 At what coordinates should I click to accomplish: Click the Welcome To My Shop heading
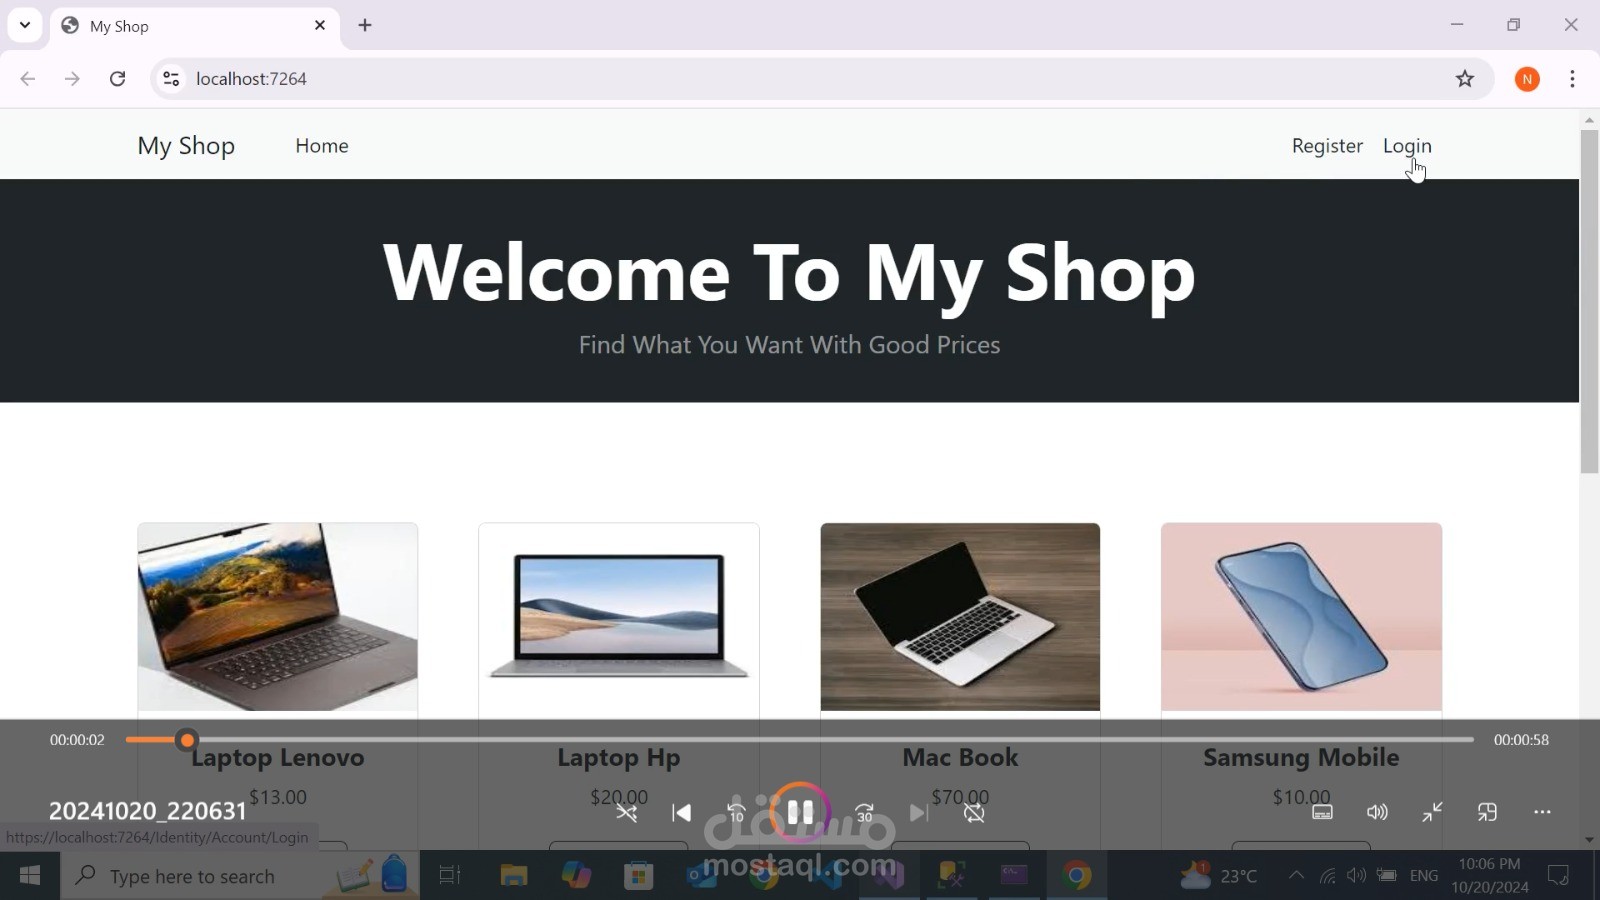[x=789, y=272]
